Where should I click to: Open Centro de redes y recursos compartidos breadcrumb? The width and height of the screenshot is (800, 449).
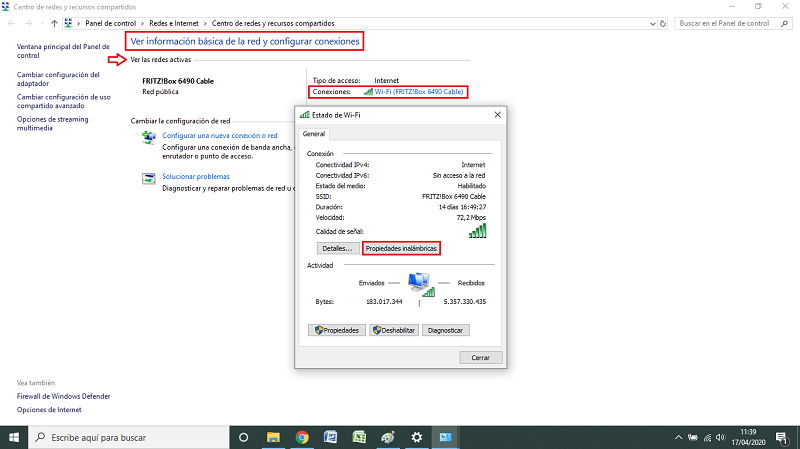(x=273, y=23)
